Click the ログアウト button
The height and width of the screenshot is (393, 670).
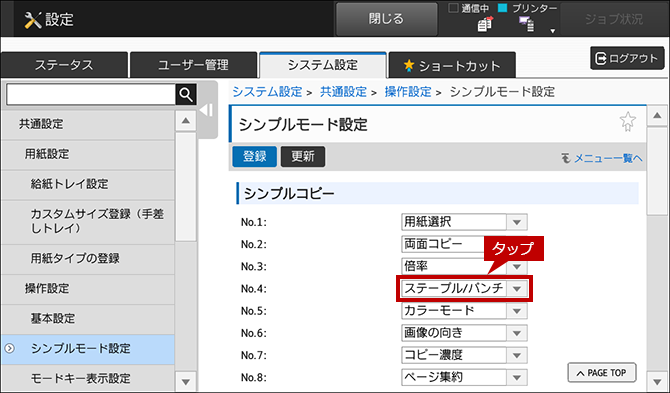(x=627, y=58)
